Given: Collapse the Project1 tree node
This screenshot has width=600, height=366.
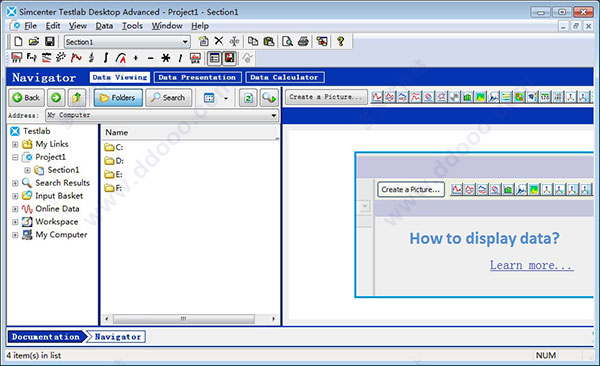Looking at the screenshot, I should (x=15, y=157).
